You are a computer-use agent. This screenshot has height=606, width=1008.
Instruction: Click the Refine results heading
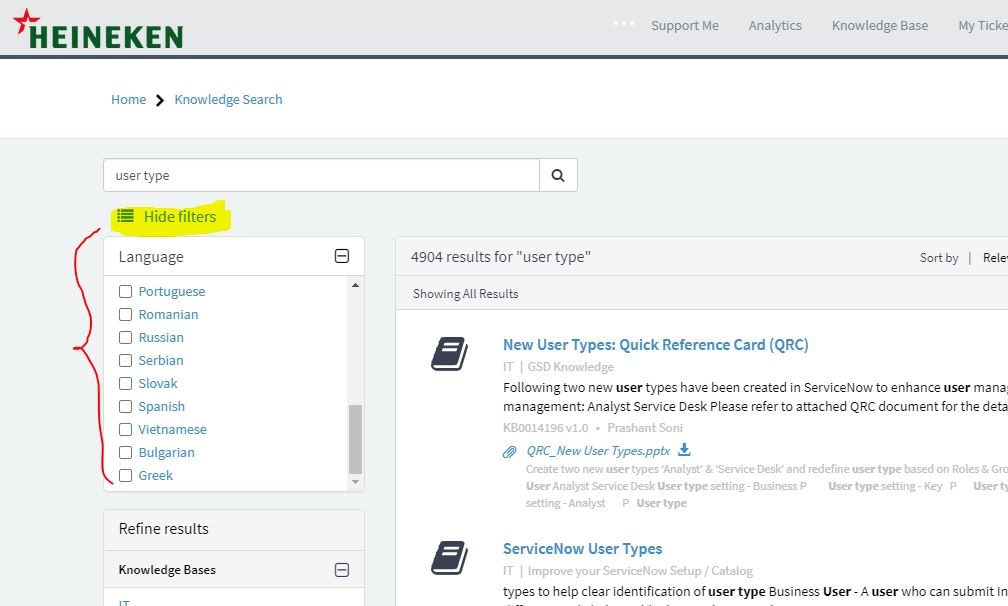pos(163,528)
